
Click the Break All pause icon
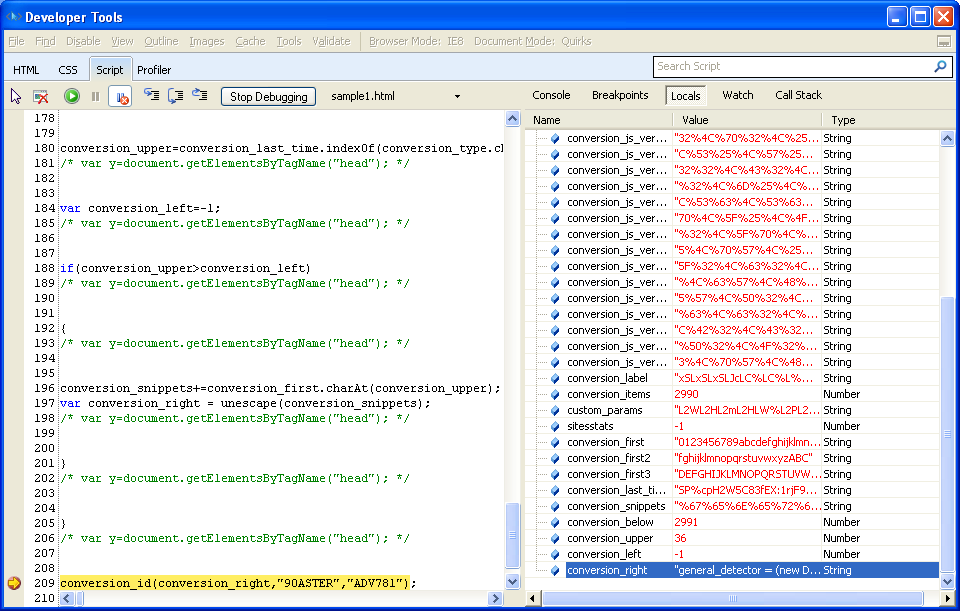(x=95, y=96)
